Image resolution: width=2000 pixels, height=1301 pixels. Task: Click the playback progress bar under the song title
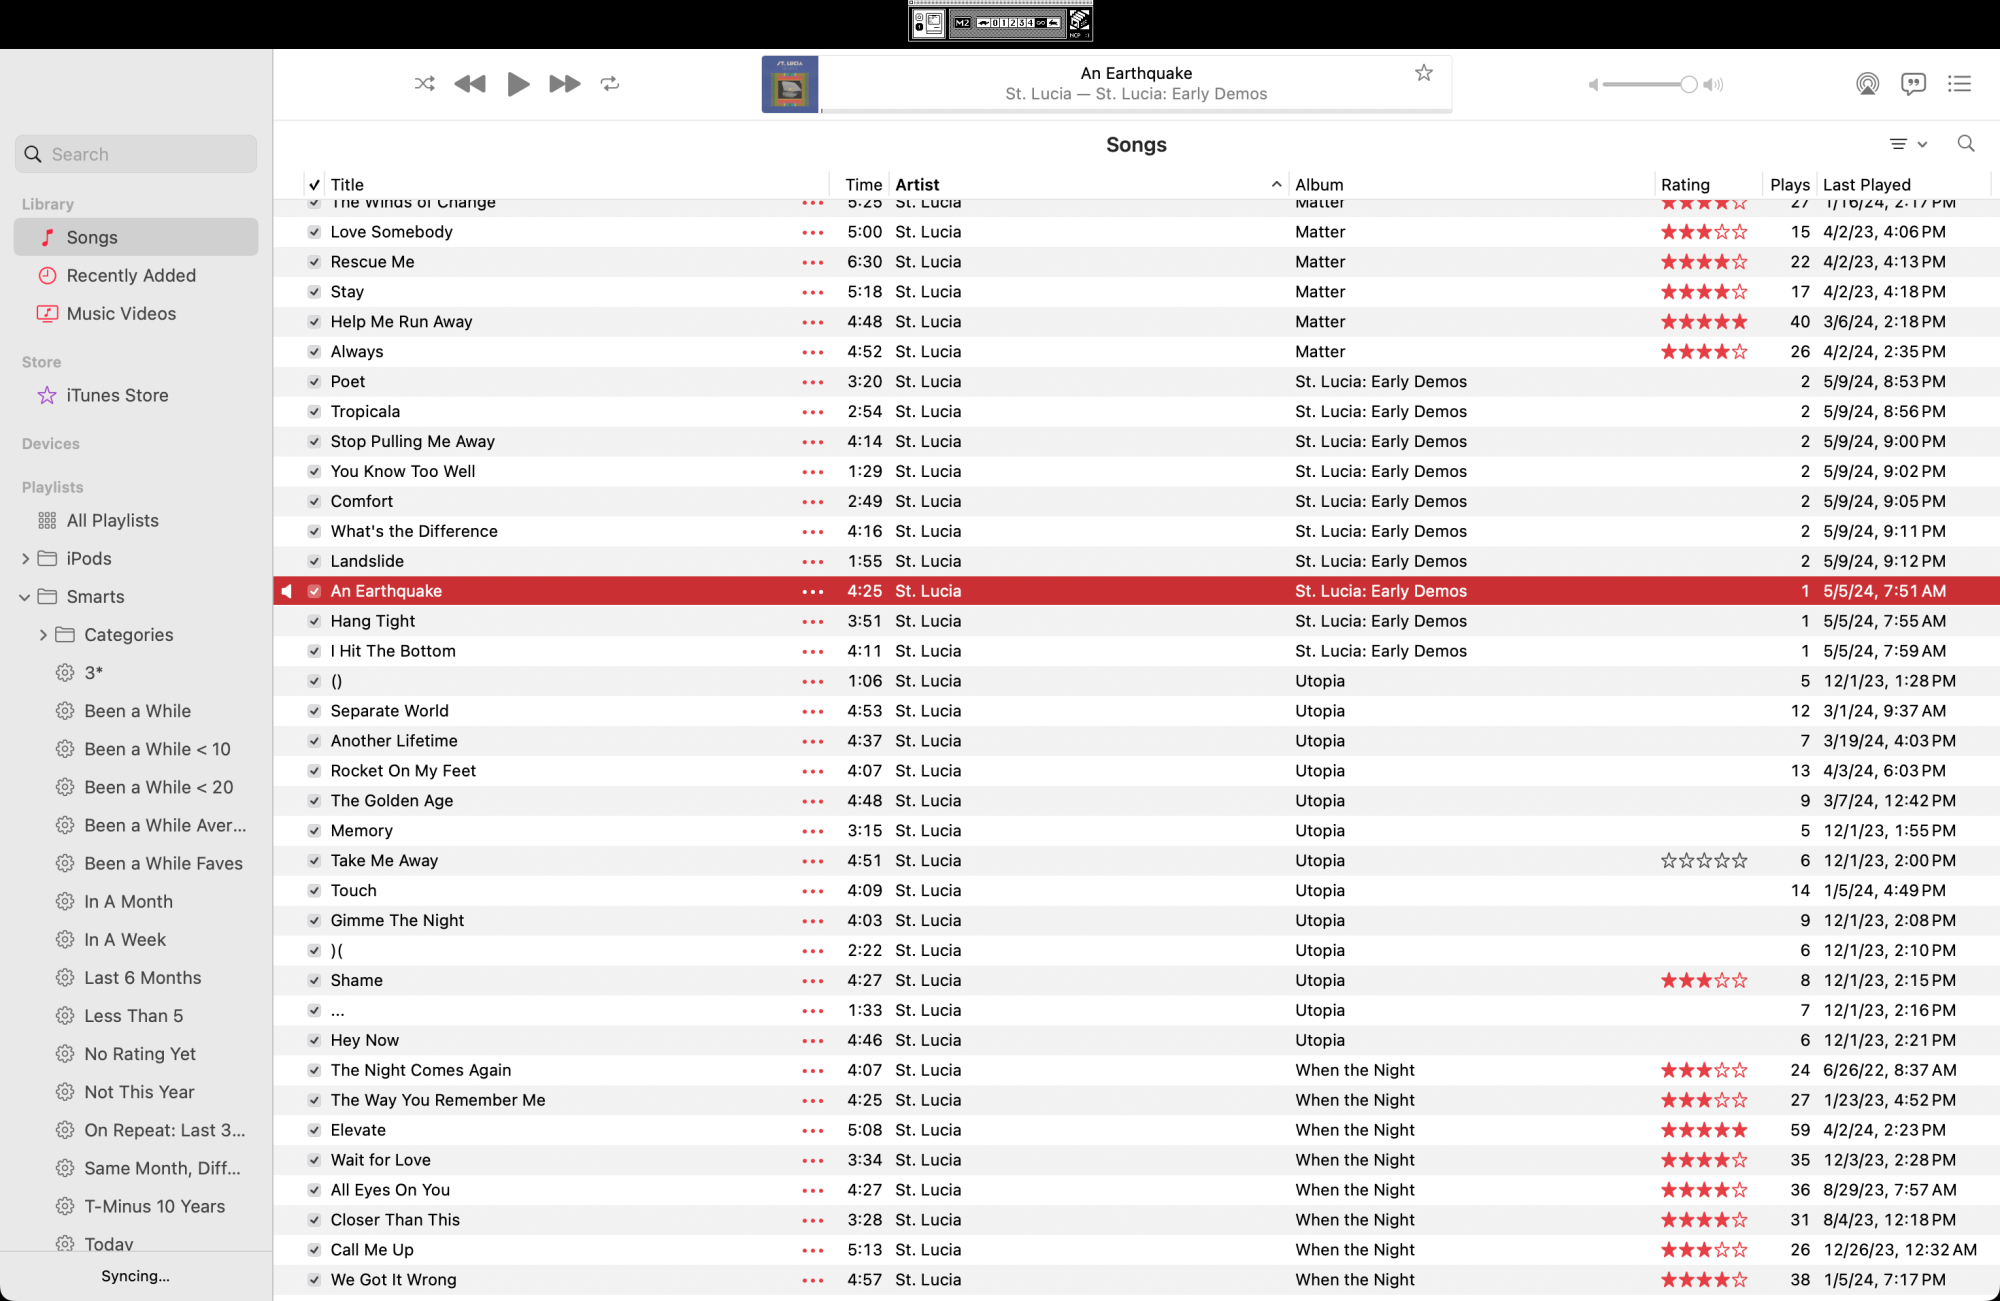click(1136, 111)
